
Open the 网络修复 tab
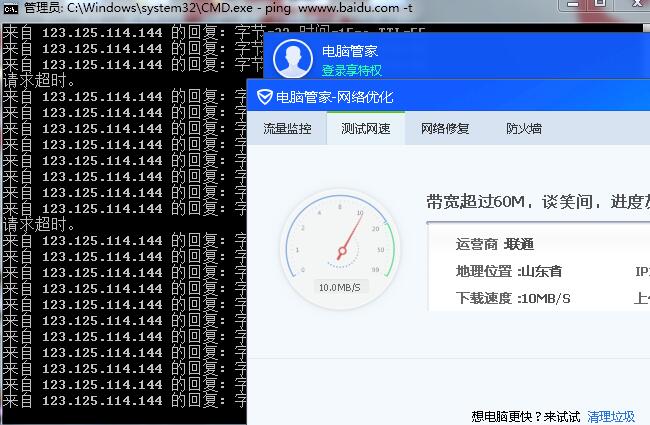click(445, 129)
